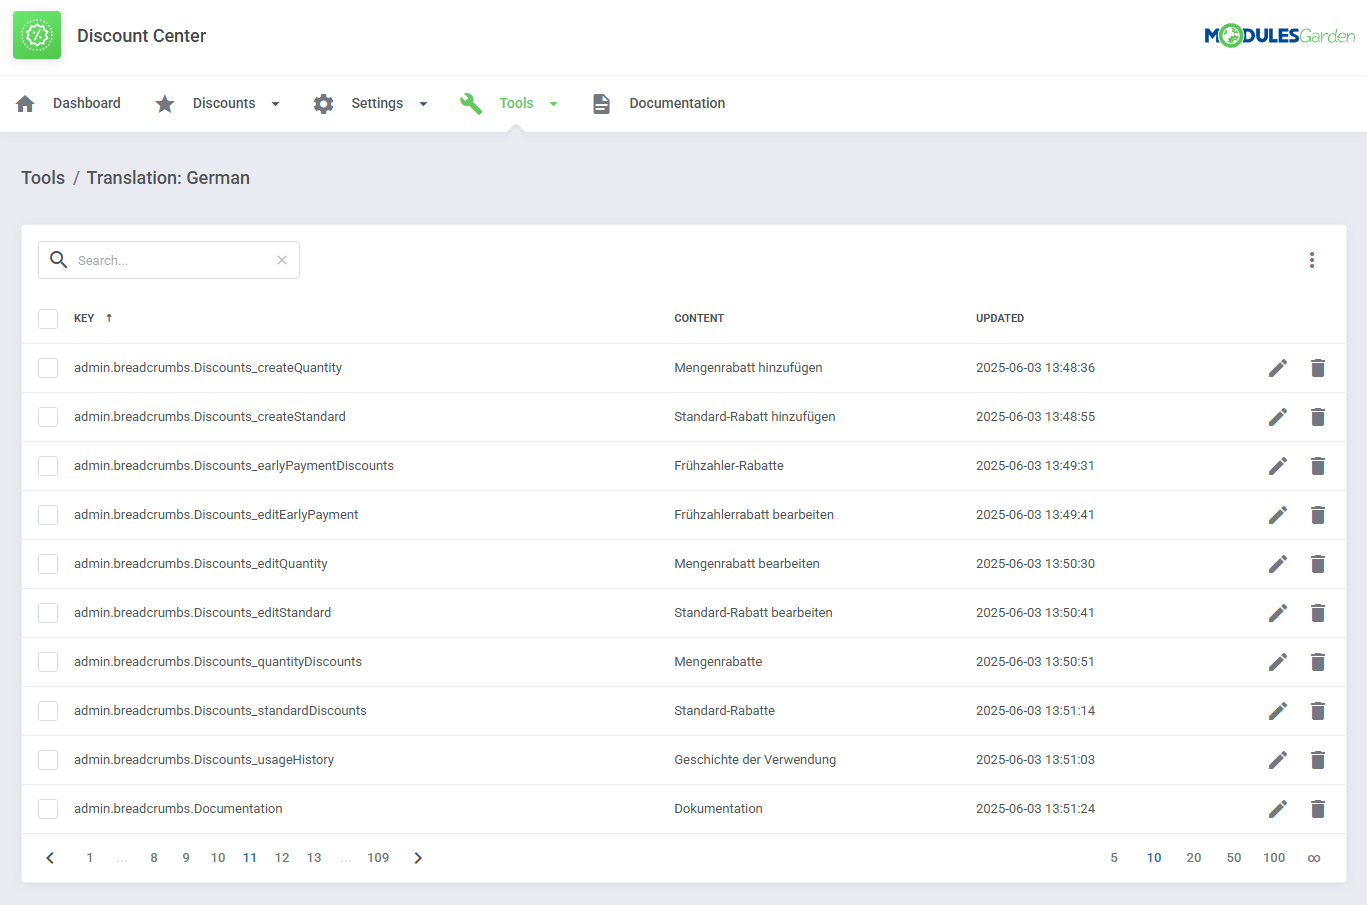Delete the Discounts_createStandard translation row
The image size is (1367, 905).
coord(1317,417)
